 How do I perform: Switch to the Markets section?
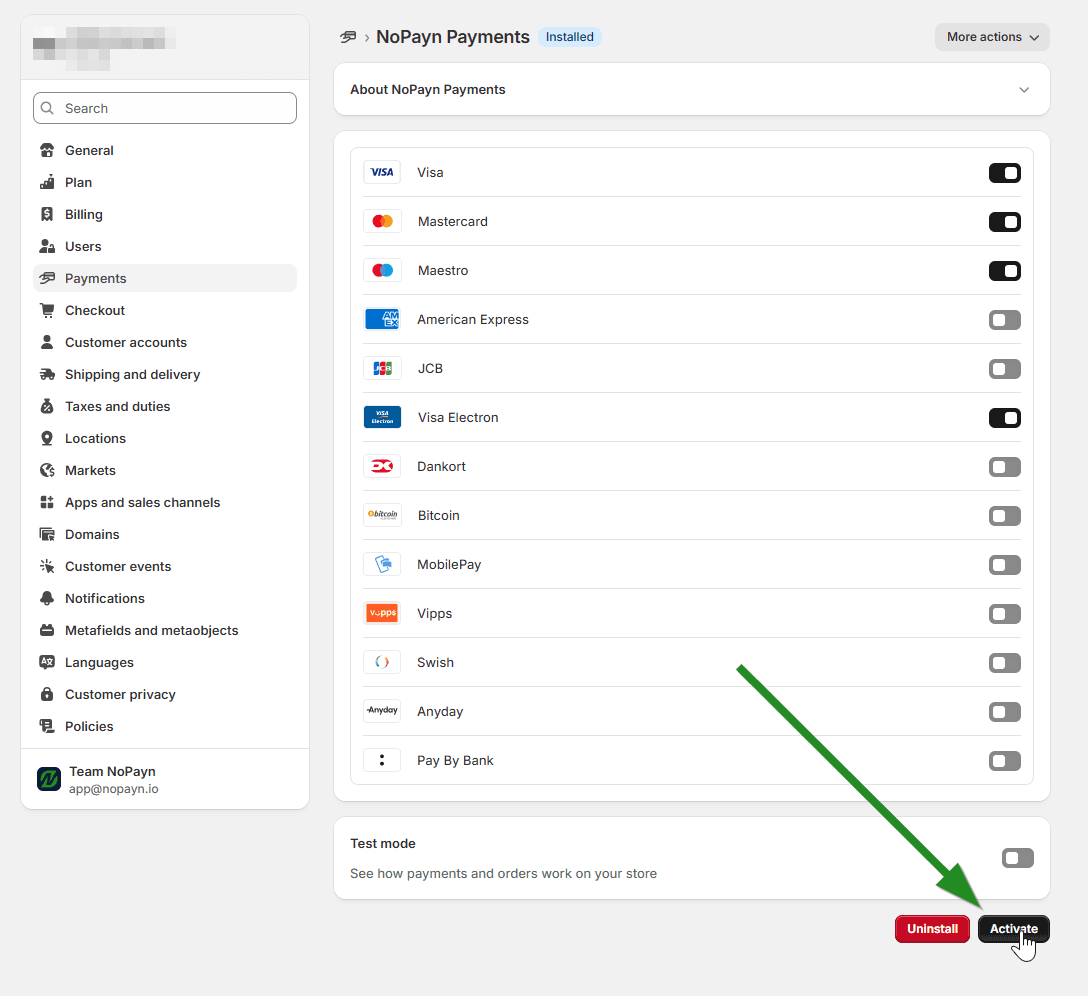pos(88,470)
